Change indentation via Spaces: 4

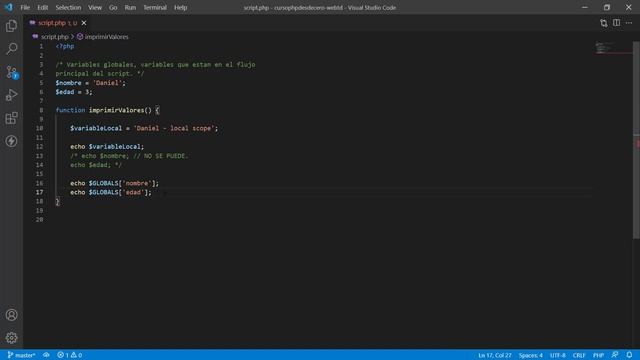coord(531,355)
